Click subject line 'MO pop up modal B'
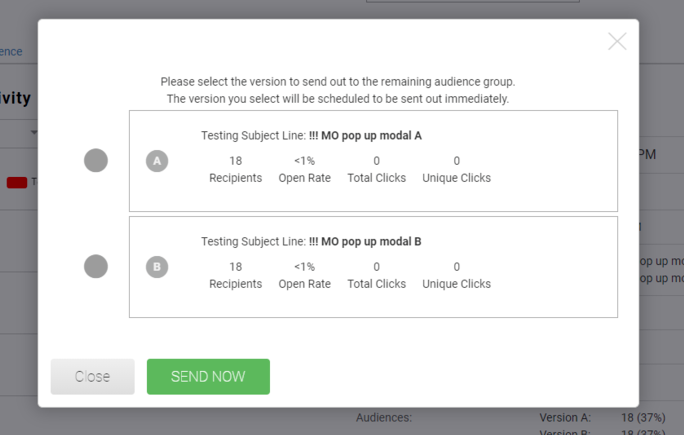 pyautogui.click(x=365, y=242)
